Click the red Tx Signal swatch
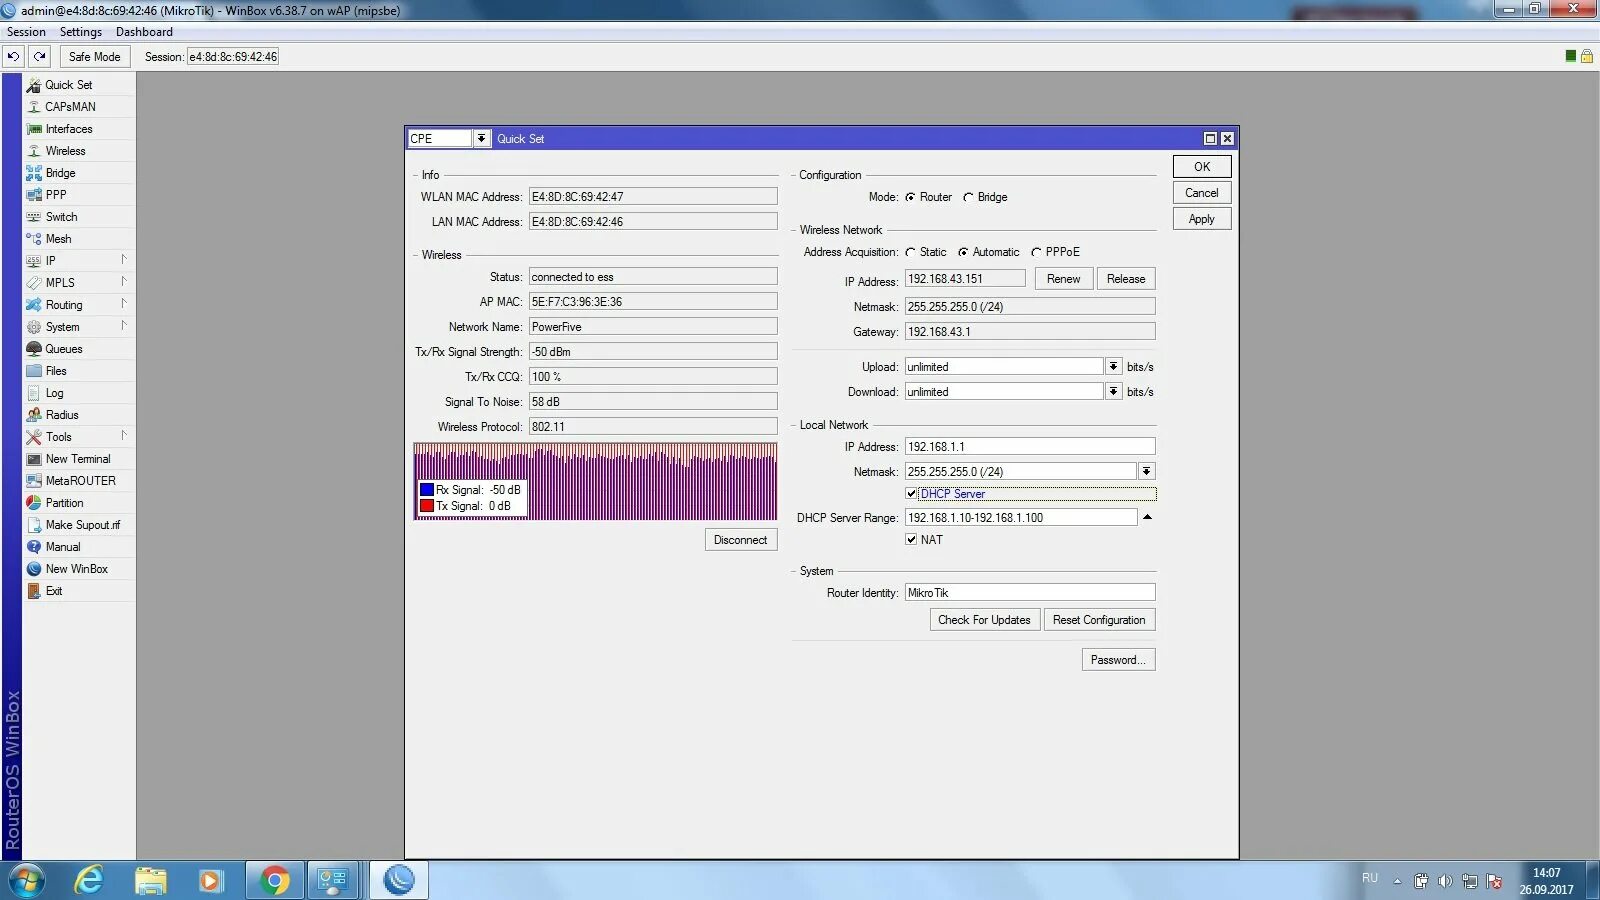The height and width of the screenshot is (900, 1600). click(x=427, y=506)
